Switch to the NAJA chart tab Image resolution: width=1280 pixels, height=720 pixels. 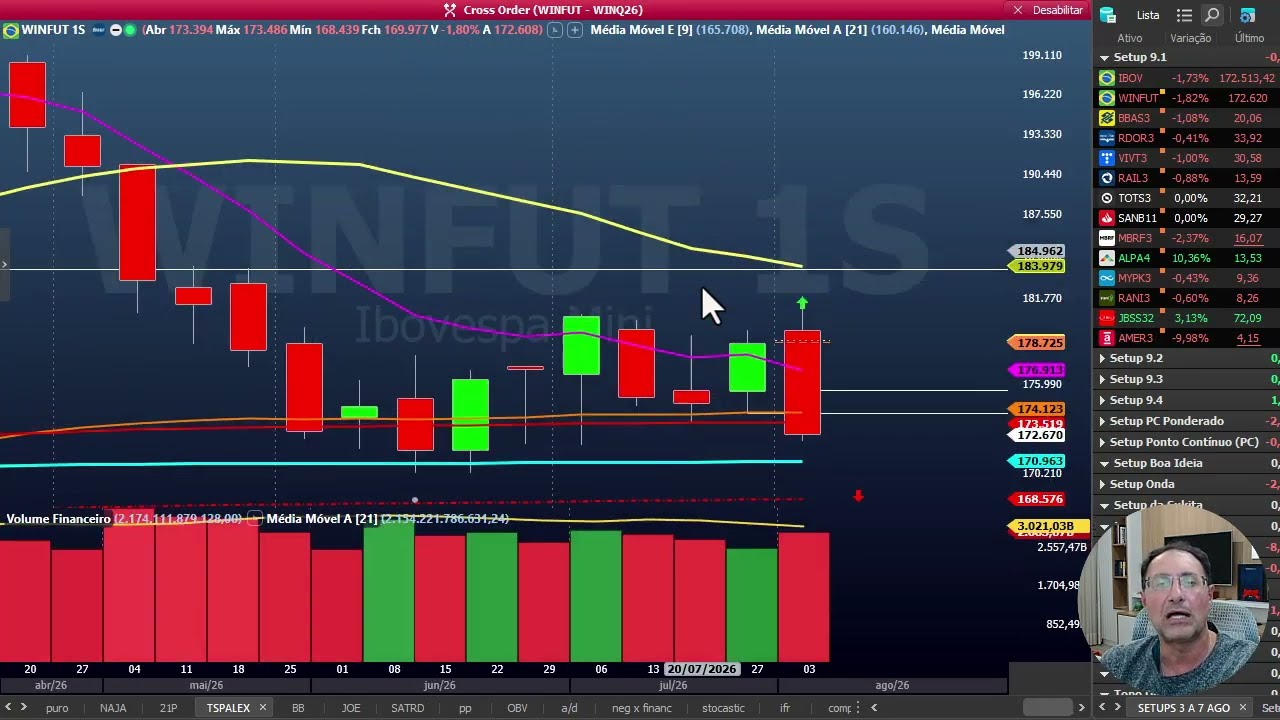[113, 708]
